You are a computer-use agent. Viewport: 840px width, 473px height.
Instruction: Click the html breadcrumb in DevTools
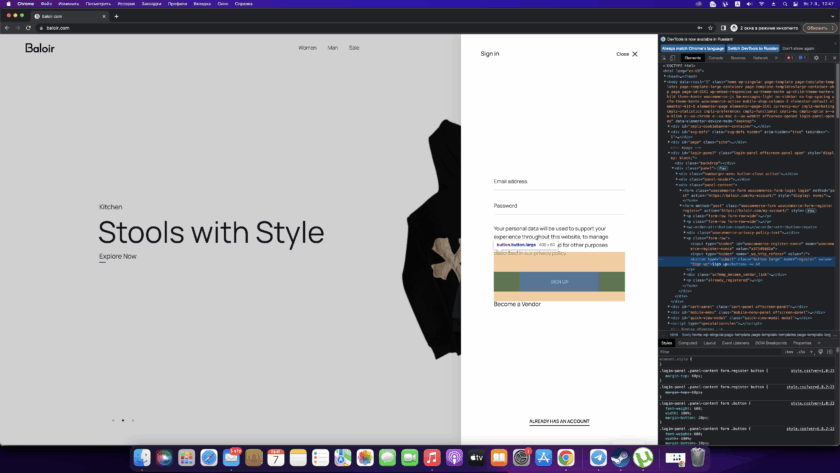tap(673, 335)
